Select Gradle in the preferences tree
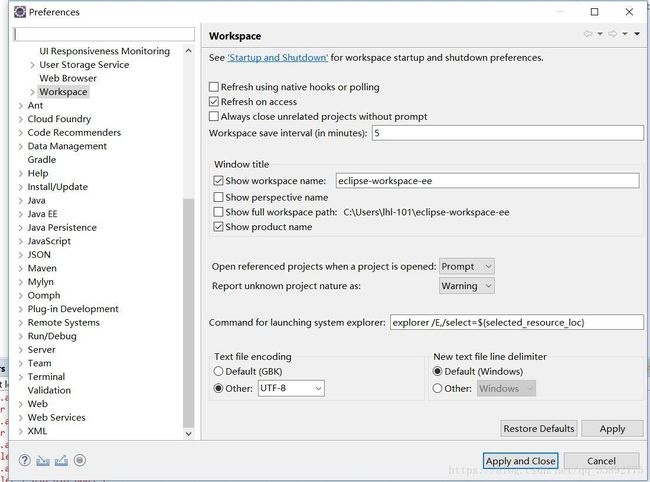The height and width of the screenshot is (482, 650). pos(41,160)
